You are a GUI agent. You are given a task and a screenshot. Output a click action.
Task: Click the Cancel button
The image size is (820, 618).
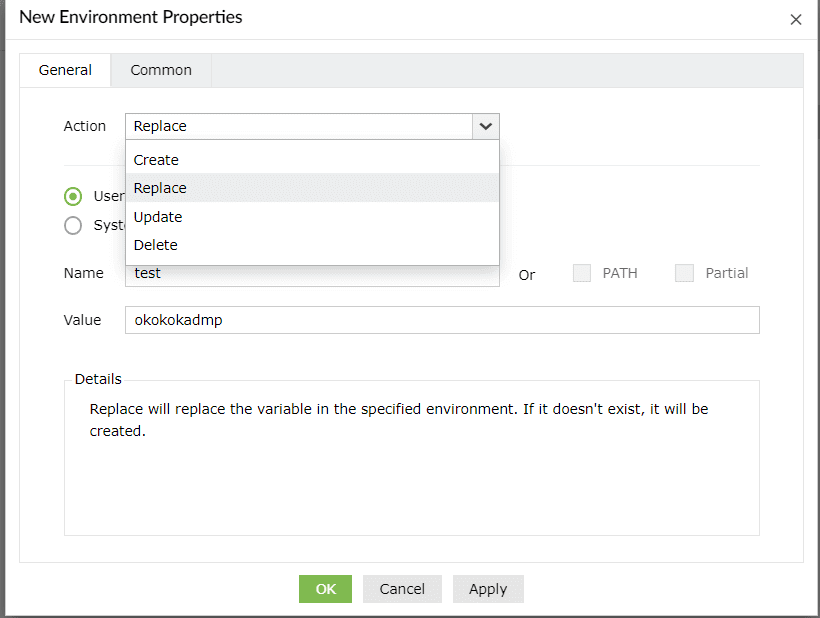[x=402, y=589]
